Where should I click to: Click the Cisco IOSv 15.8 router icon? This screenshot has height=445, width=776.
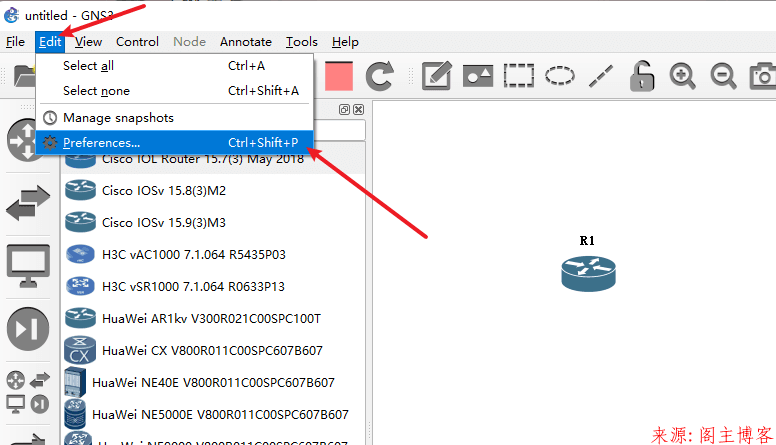(80, 190)
